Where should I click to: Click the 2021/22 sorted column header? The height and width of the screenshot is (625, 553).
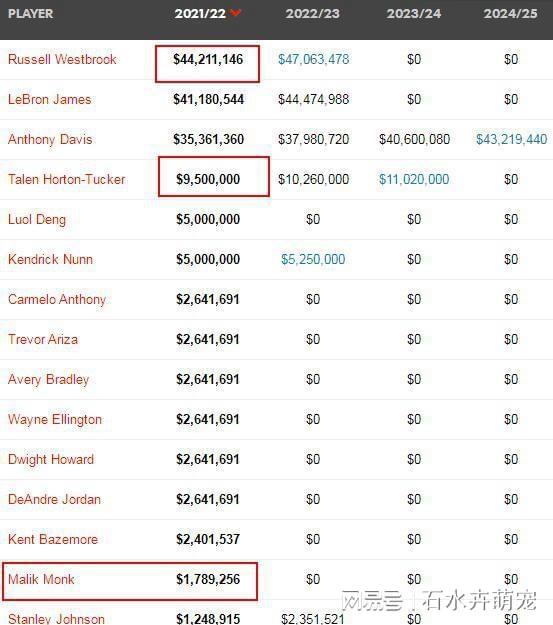[x=200, y=14]
